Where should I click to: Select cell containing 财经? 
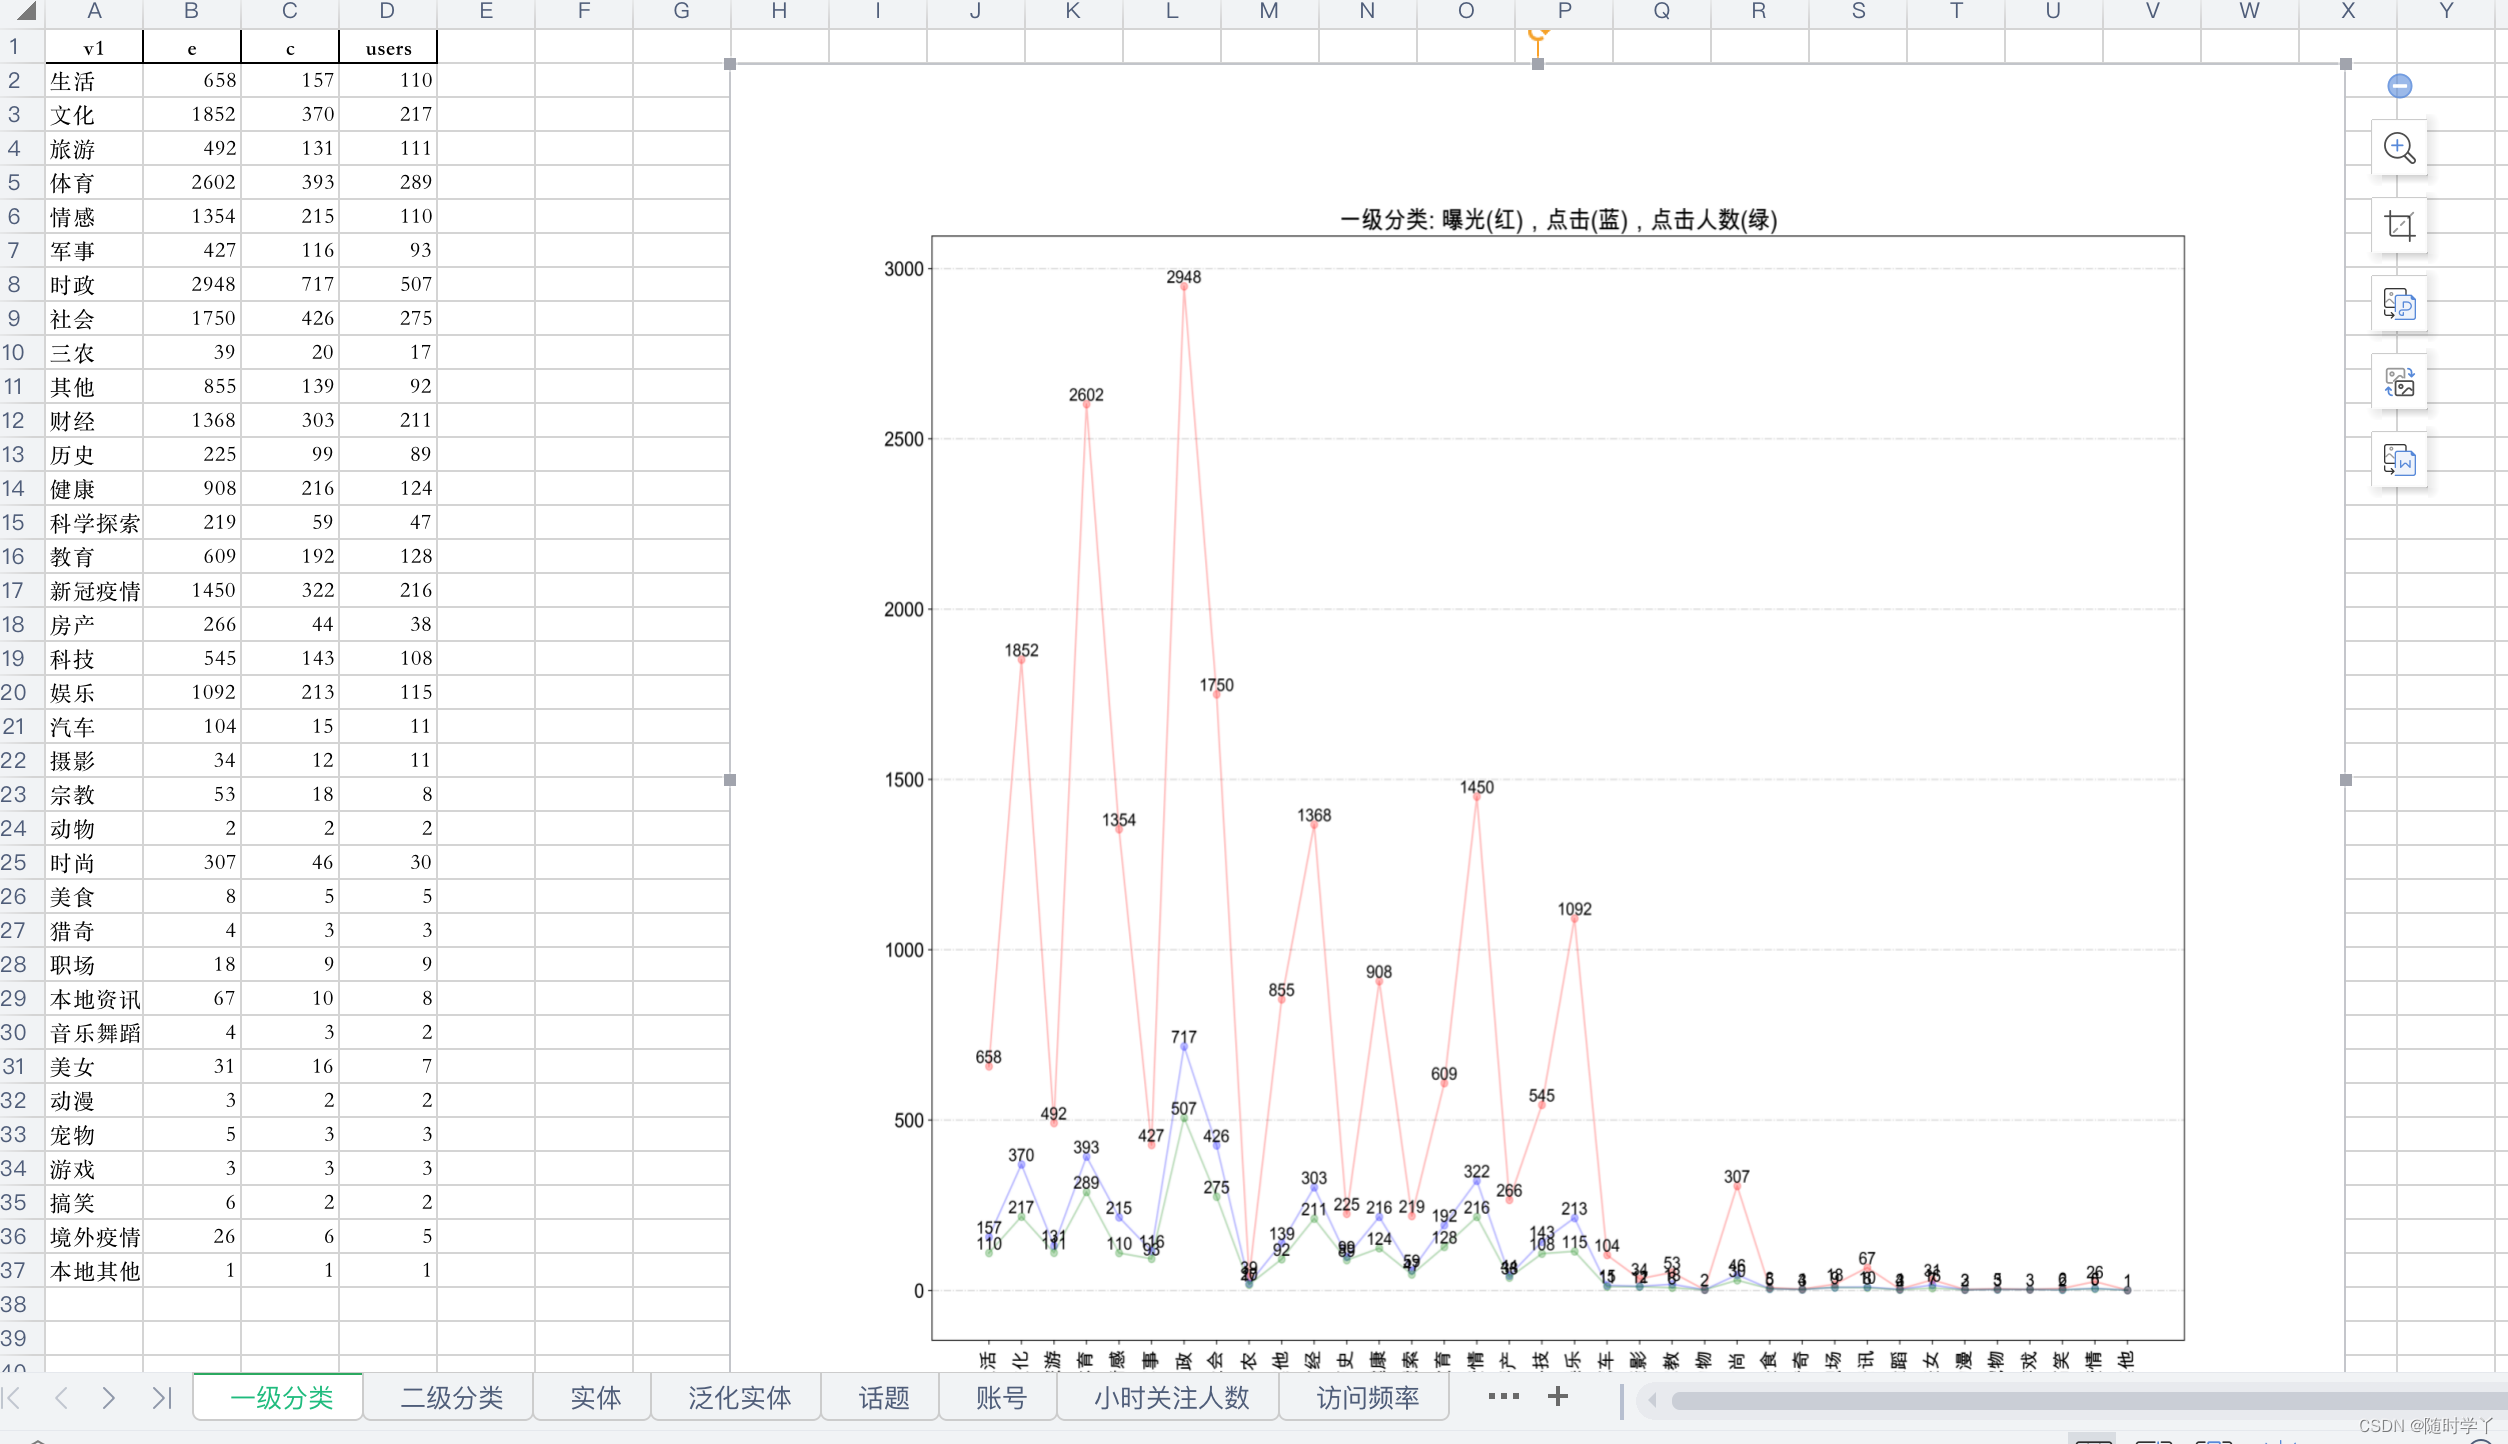point(94,420)
